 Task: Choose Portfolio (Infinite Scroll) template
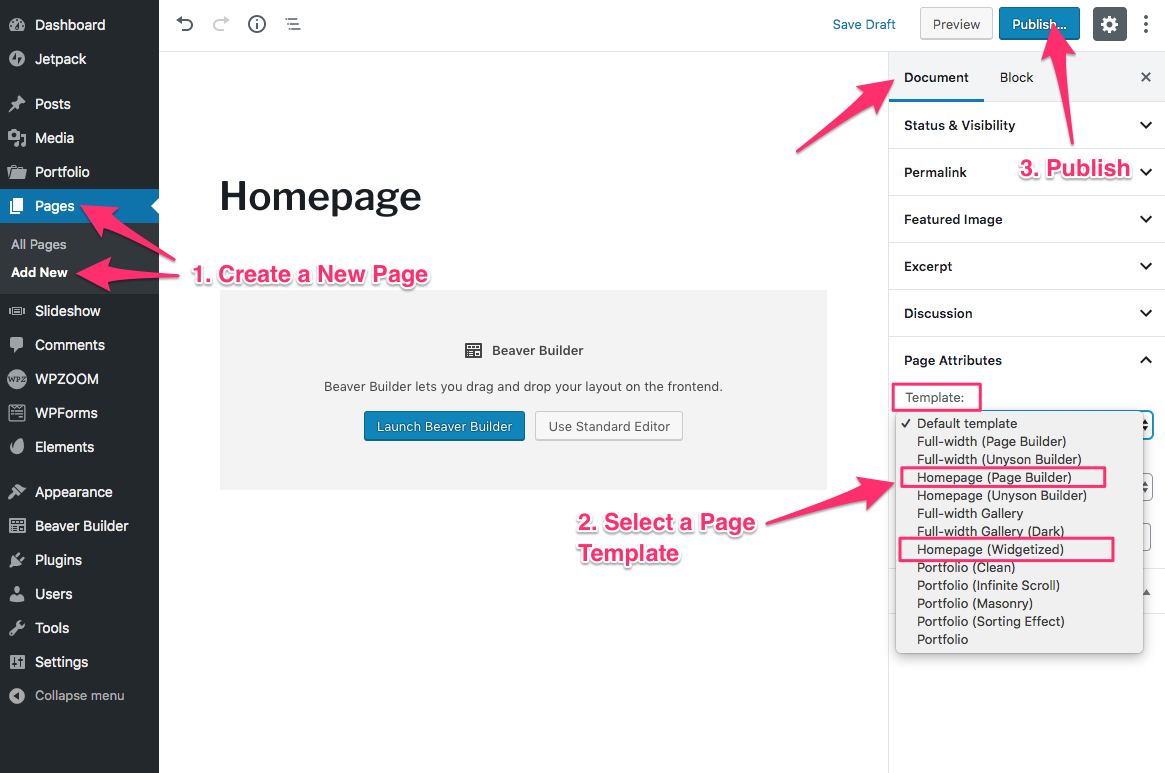(x=1019, y=586)
